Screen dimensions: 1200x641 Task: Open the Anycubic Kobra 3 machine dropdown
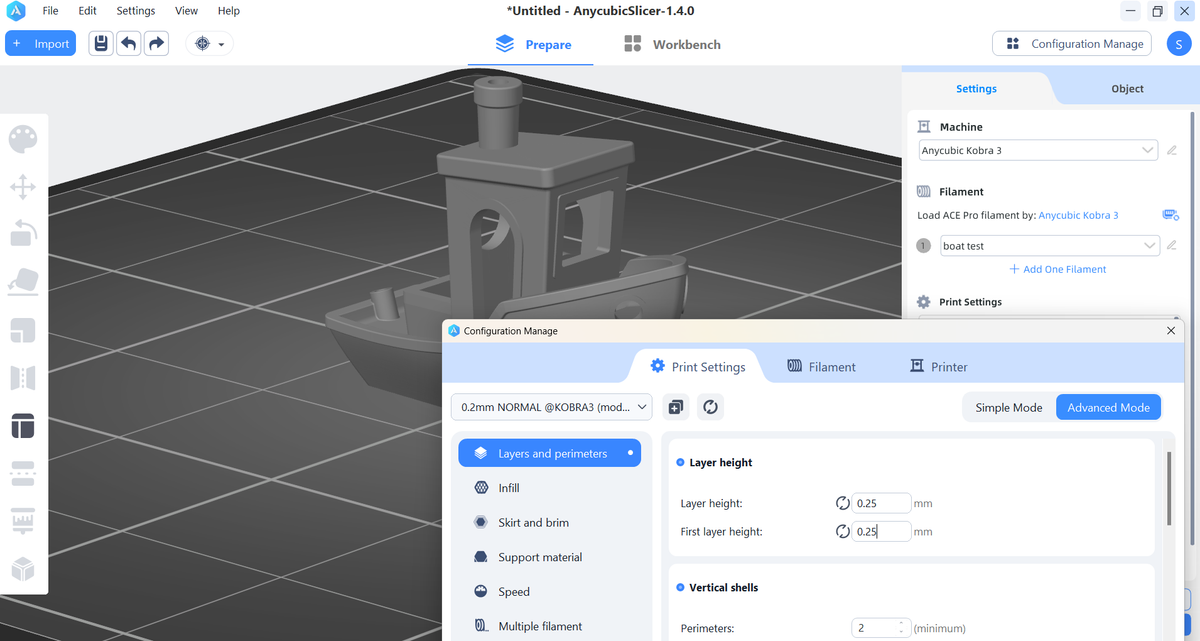click(1038, 151)
